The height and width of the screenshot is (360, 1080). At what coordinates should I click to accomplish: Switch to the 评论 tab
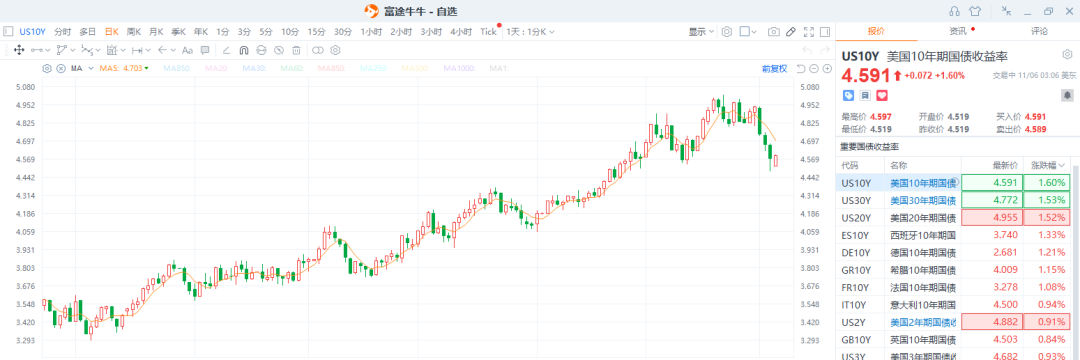[1039, 31]
